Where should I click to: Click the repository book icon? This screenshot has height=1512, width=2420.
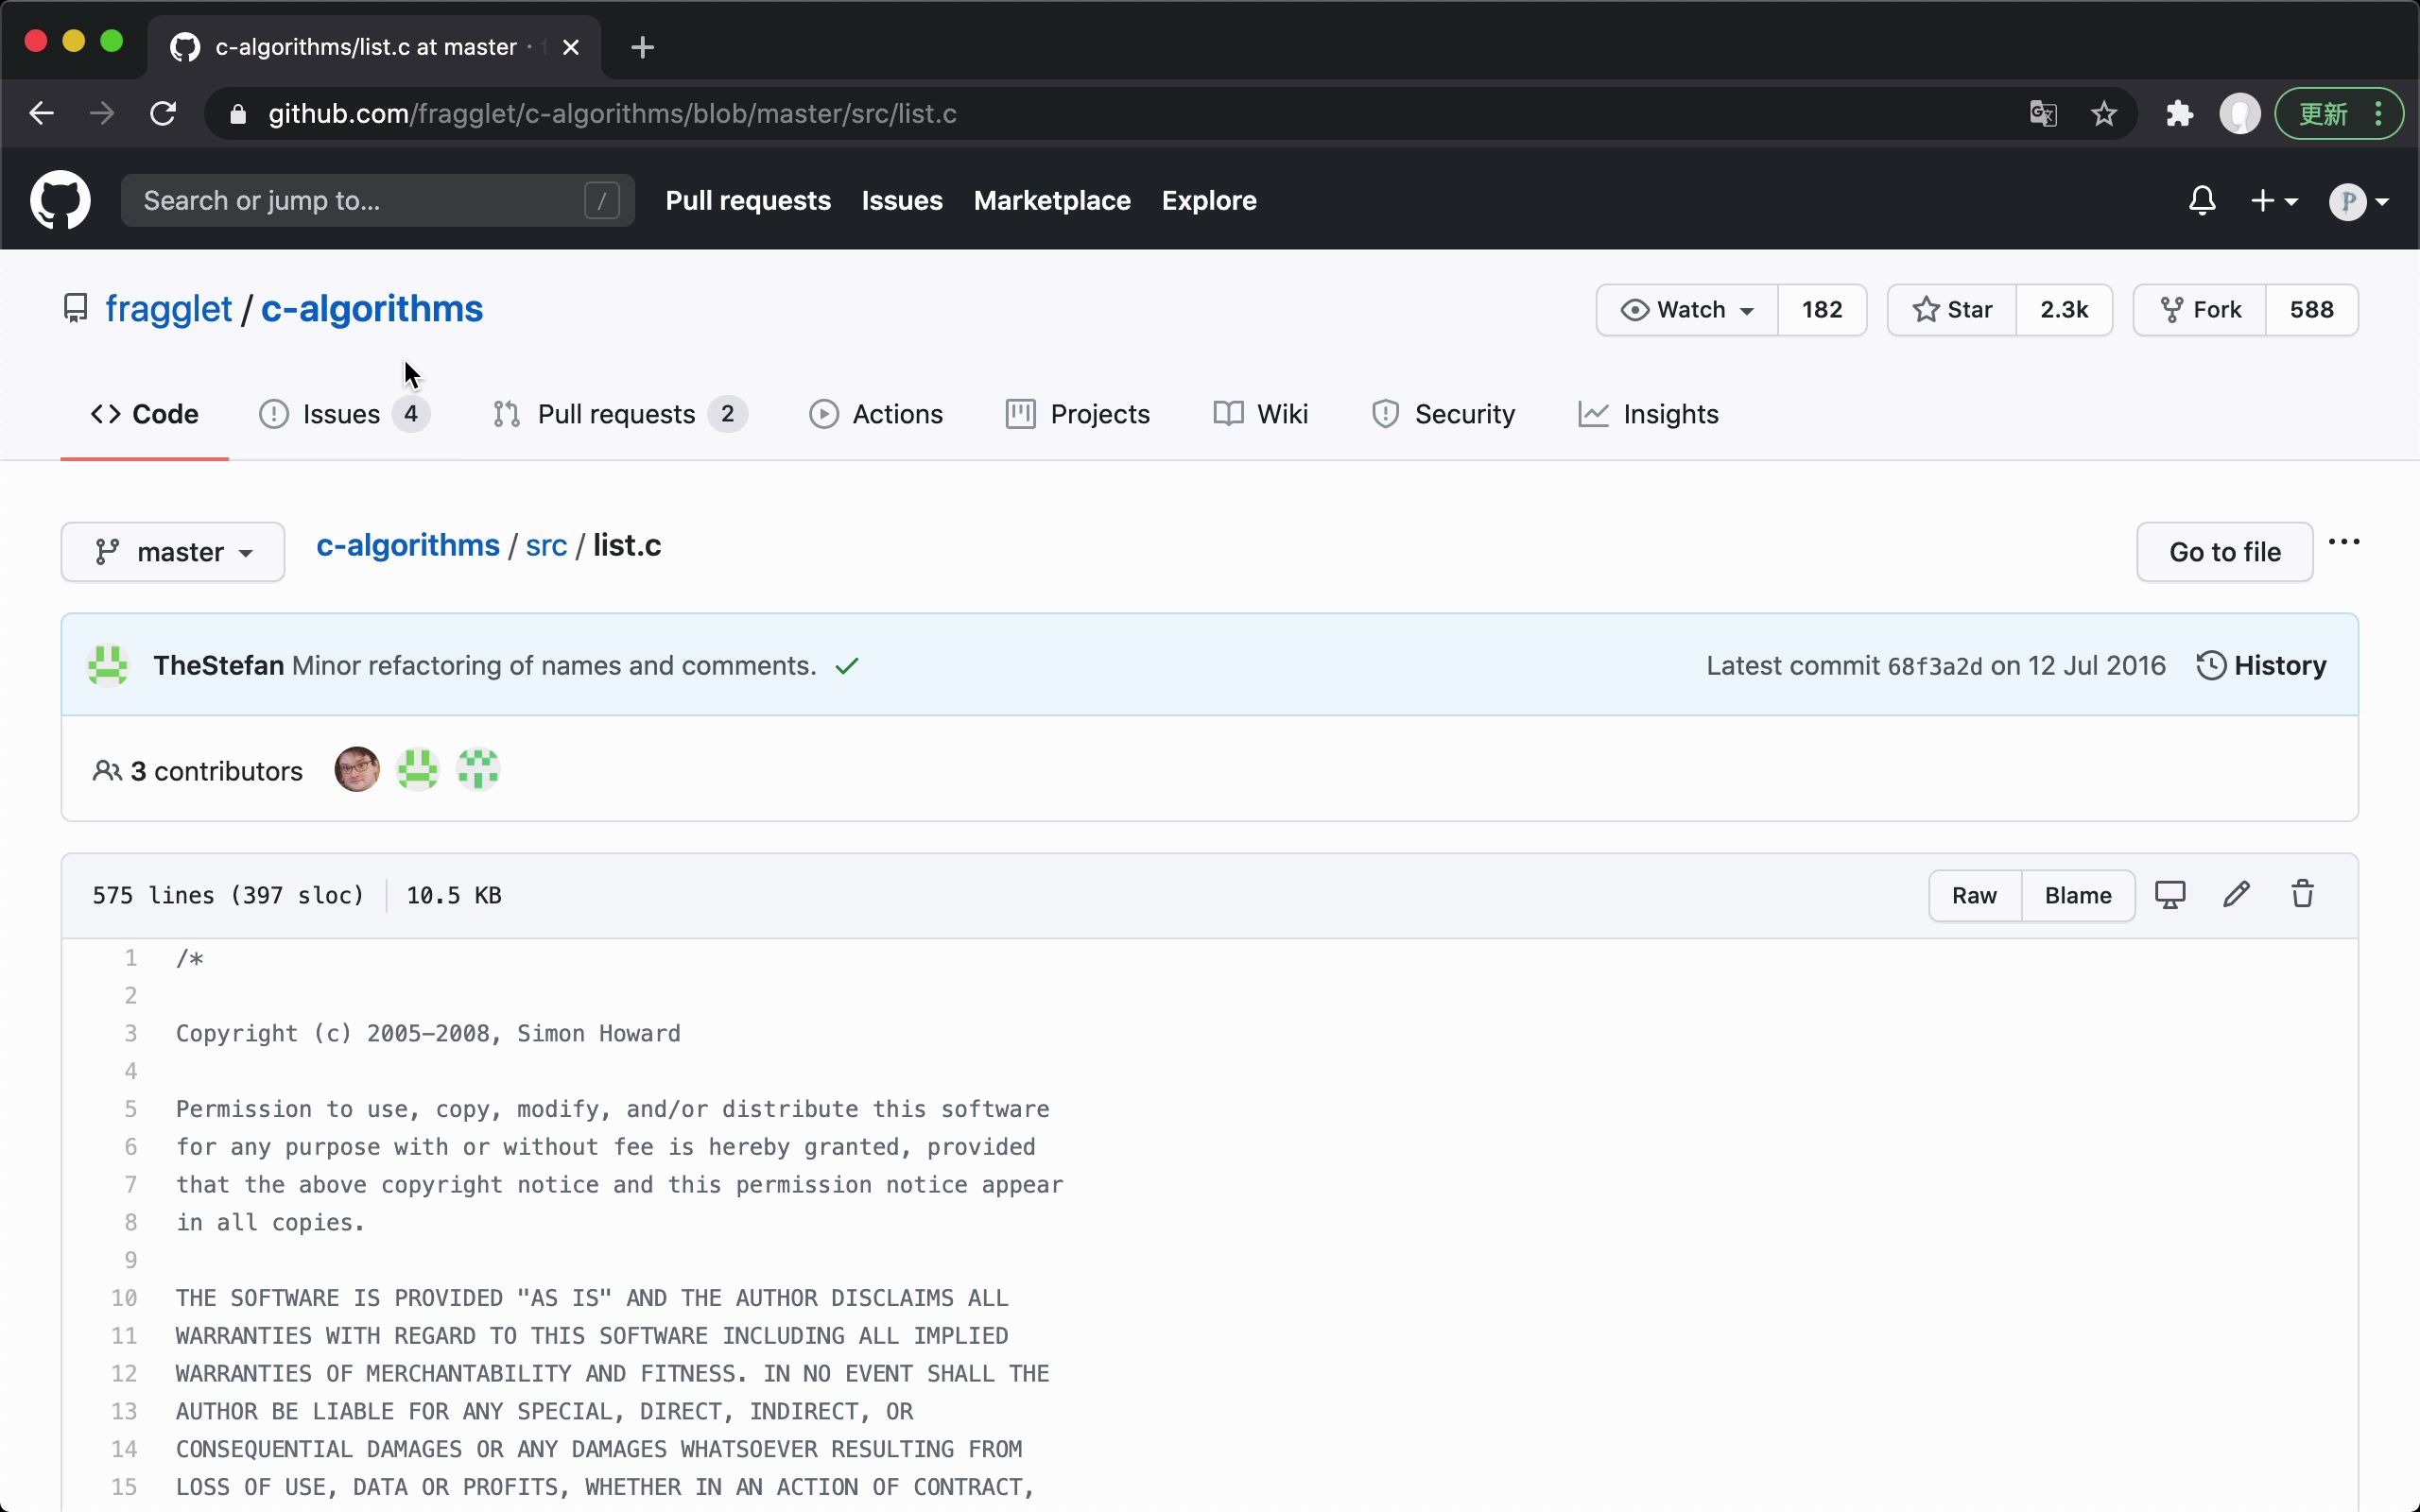click(x=75, y=309)
